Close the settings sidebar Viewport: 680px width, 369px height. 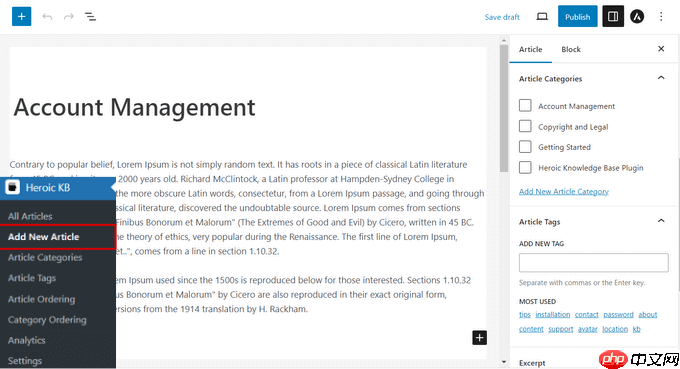(661, 49)
